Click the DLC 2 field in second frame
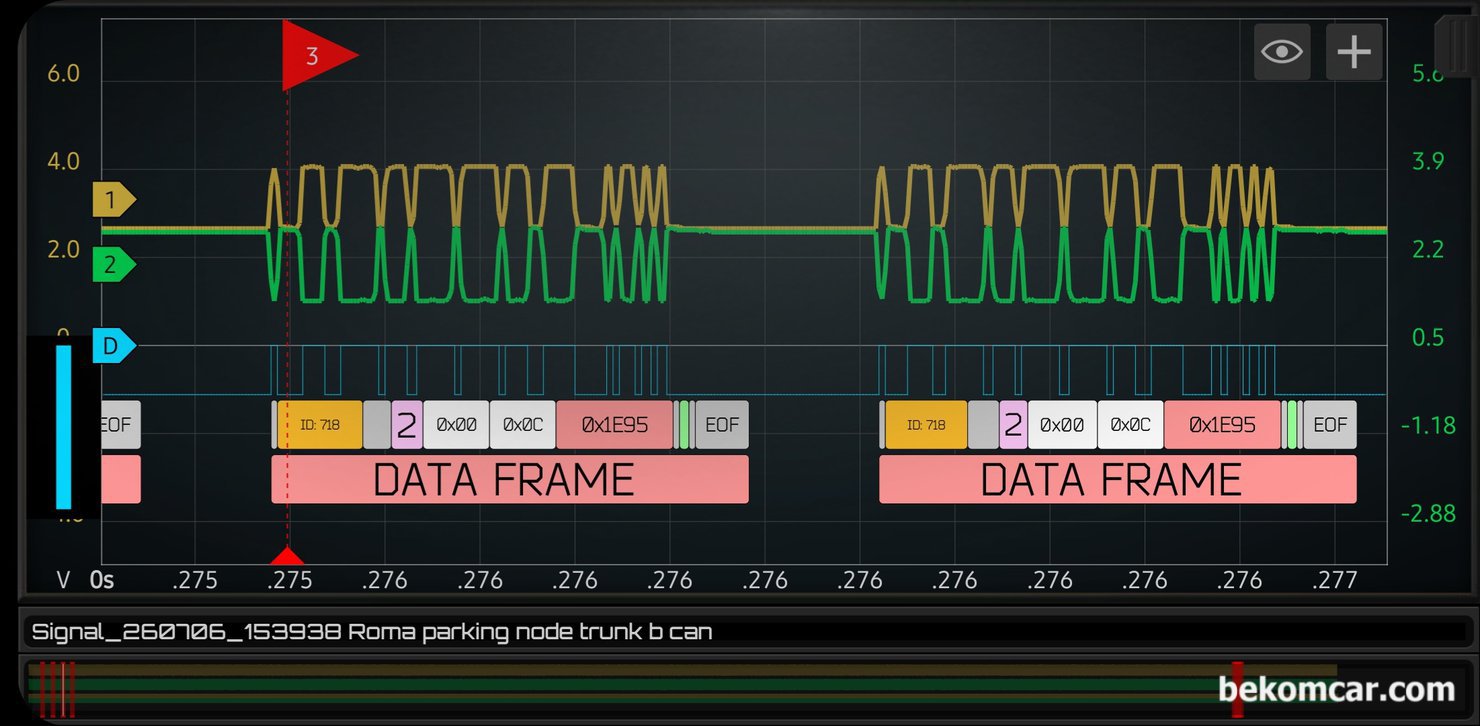Screen dimensions: 1480x726 coord(1013,425)
